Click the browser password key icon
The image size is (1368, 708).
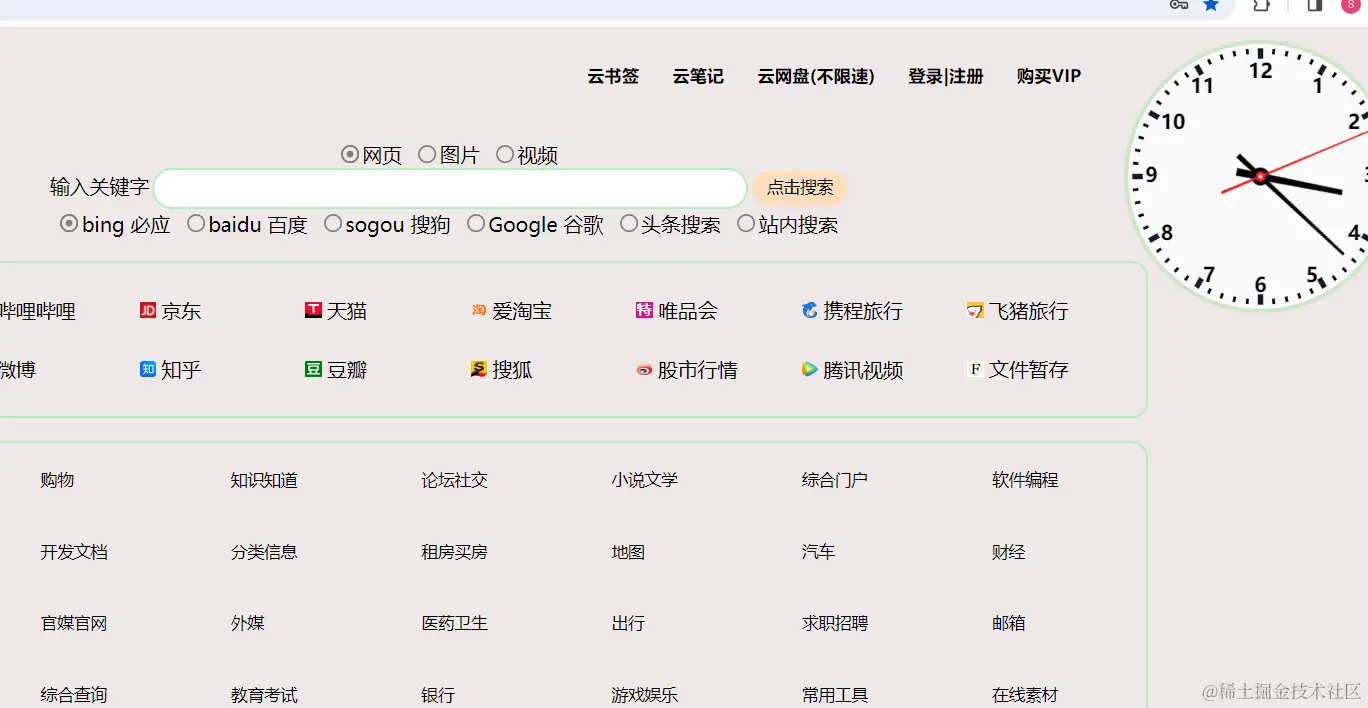tap(1178, 5)
